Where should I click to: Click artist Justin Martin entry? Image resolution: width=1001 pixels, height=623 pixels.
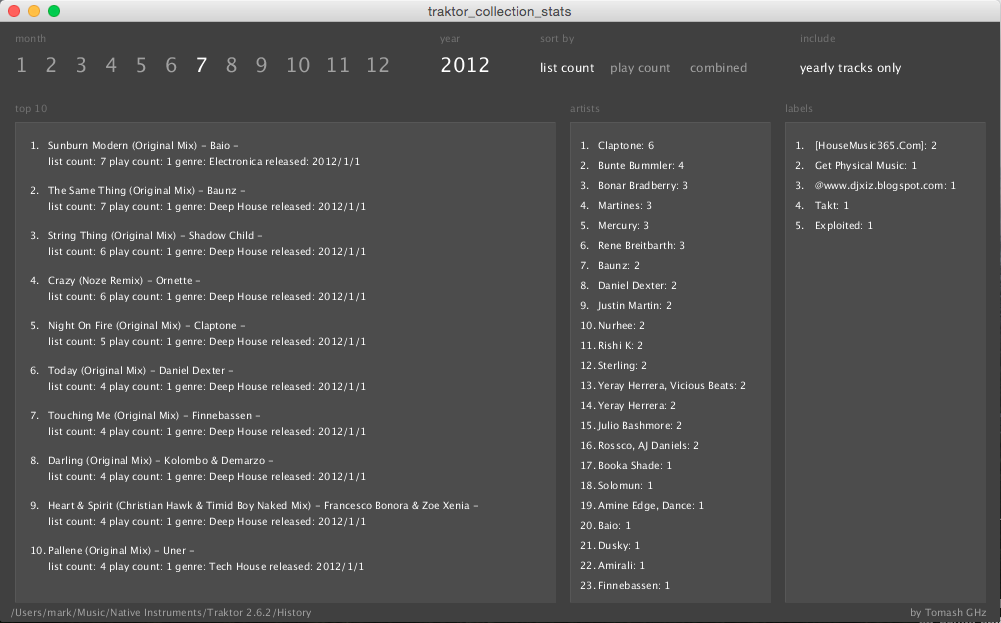tap(634, 306)
